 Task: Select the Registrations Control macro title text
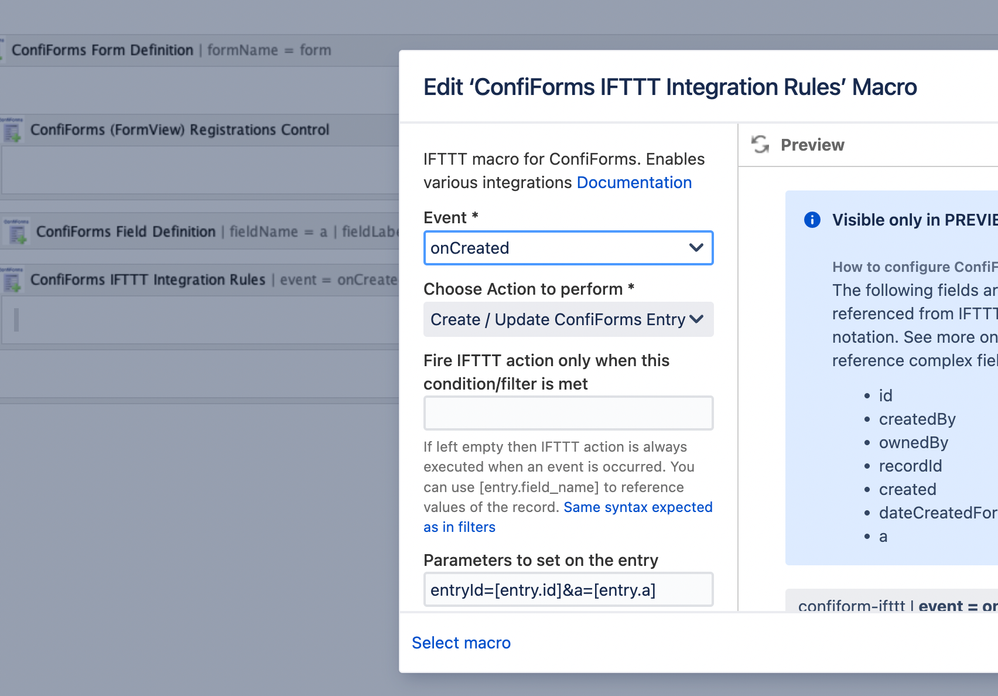180,130
